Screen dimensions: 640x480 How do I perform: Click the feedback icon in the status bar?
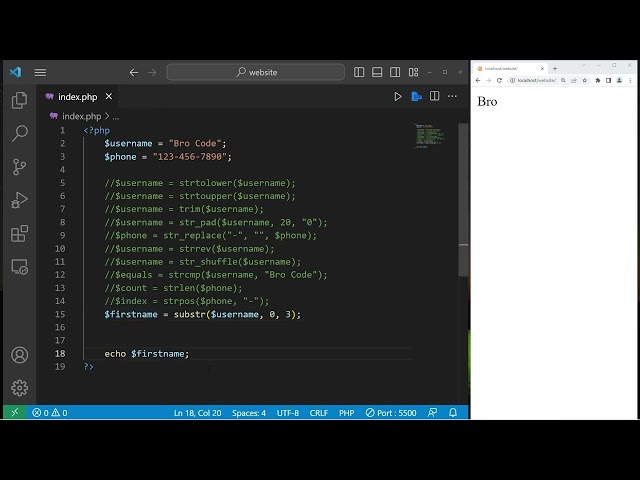pos(433,413)
